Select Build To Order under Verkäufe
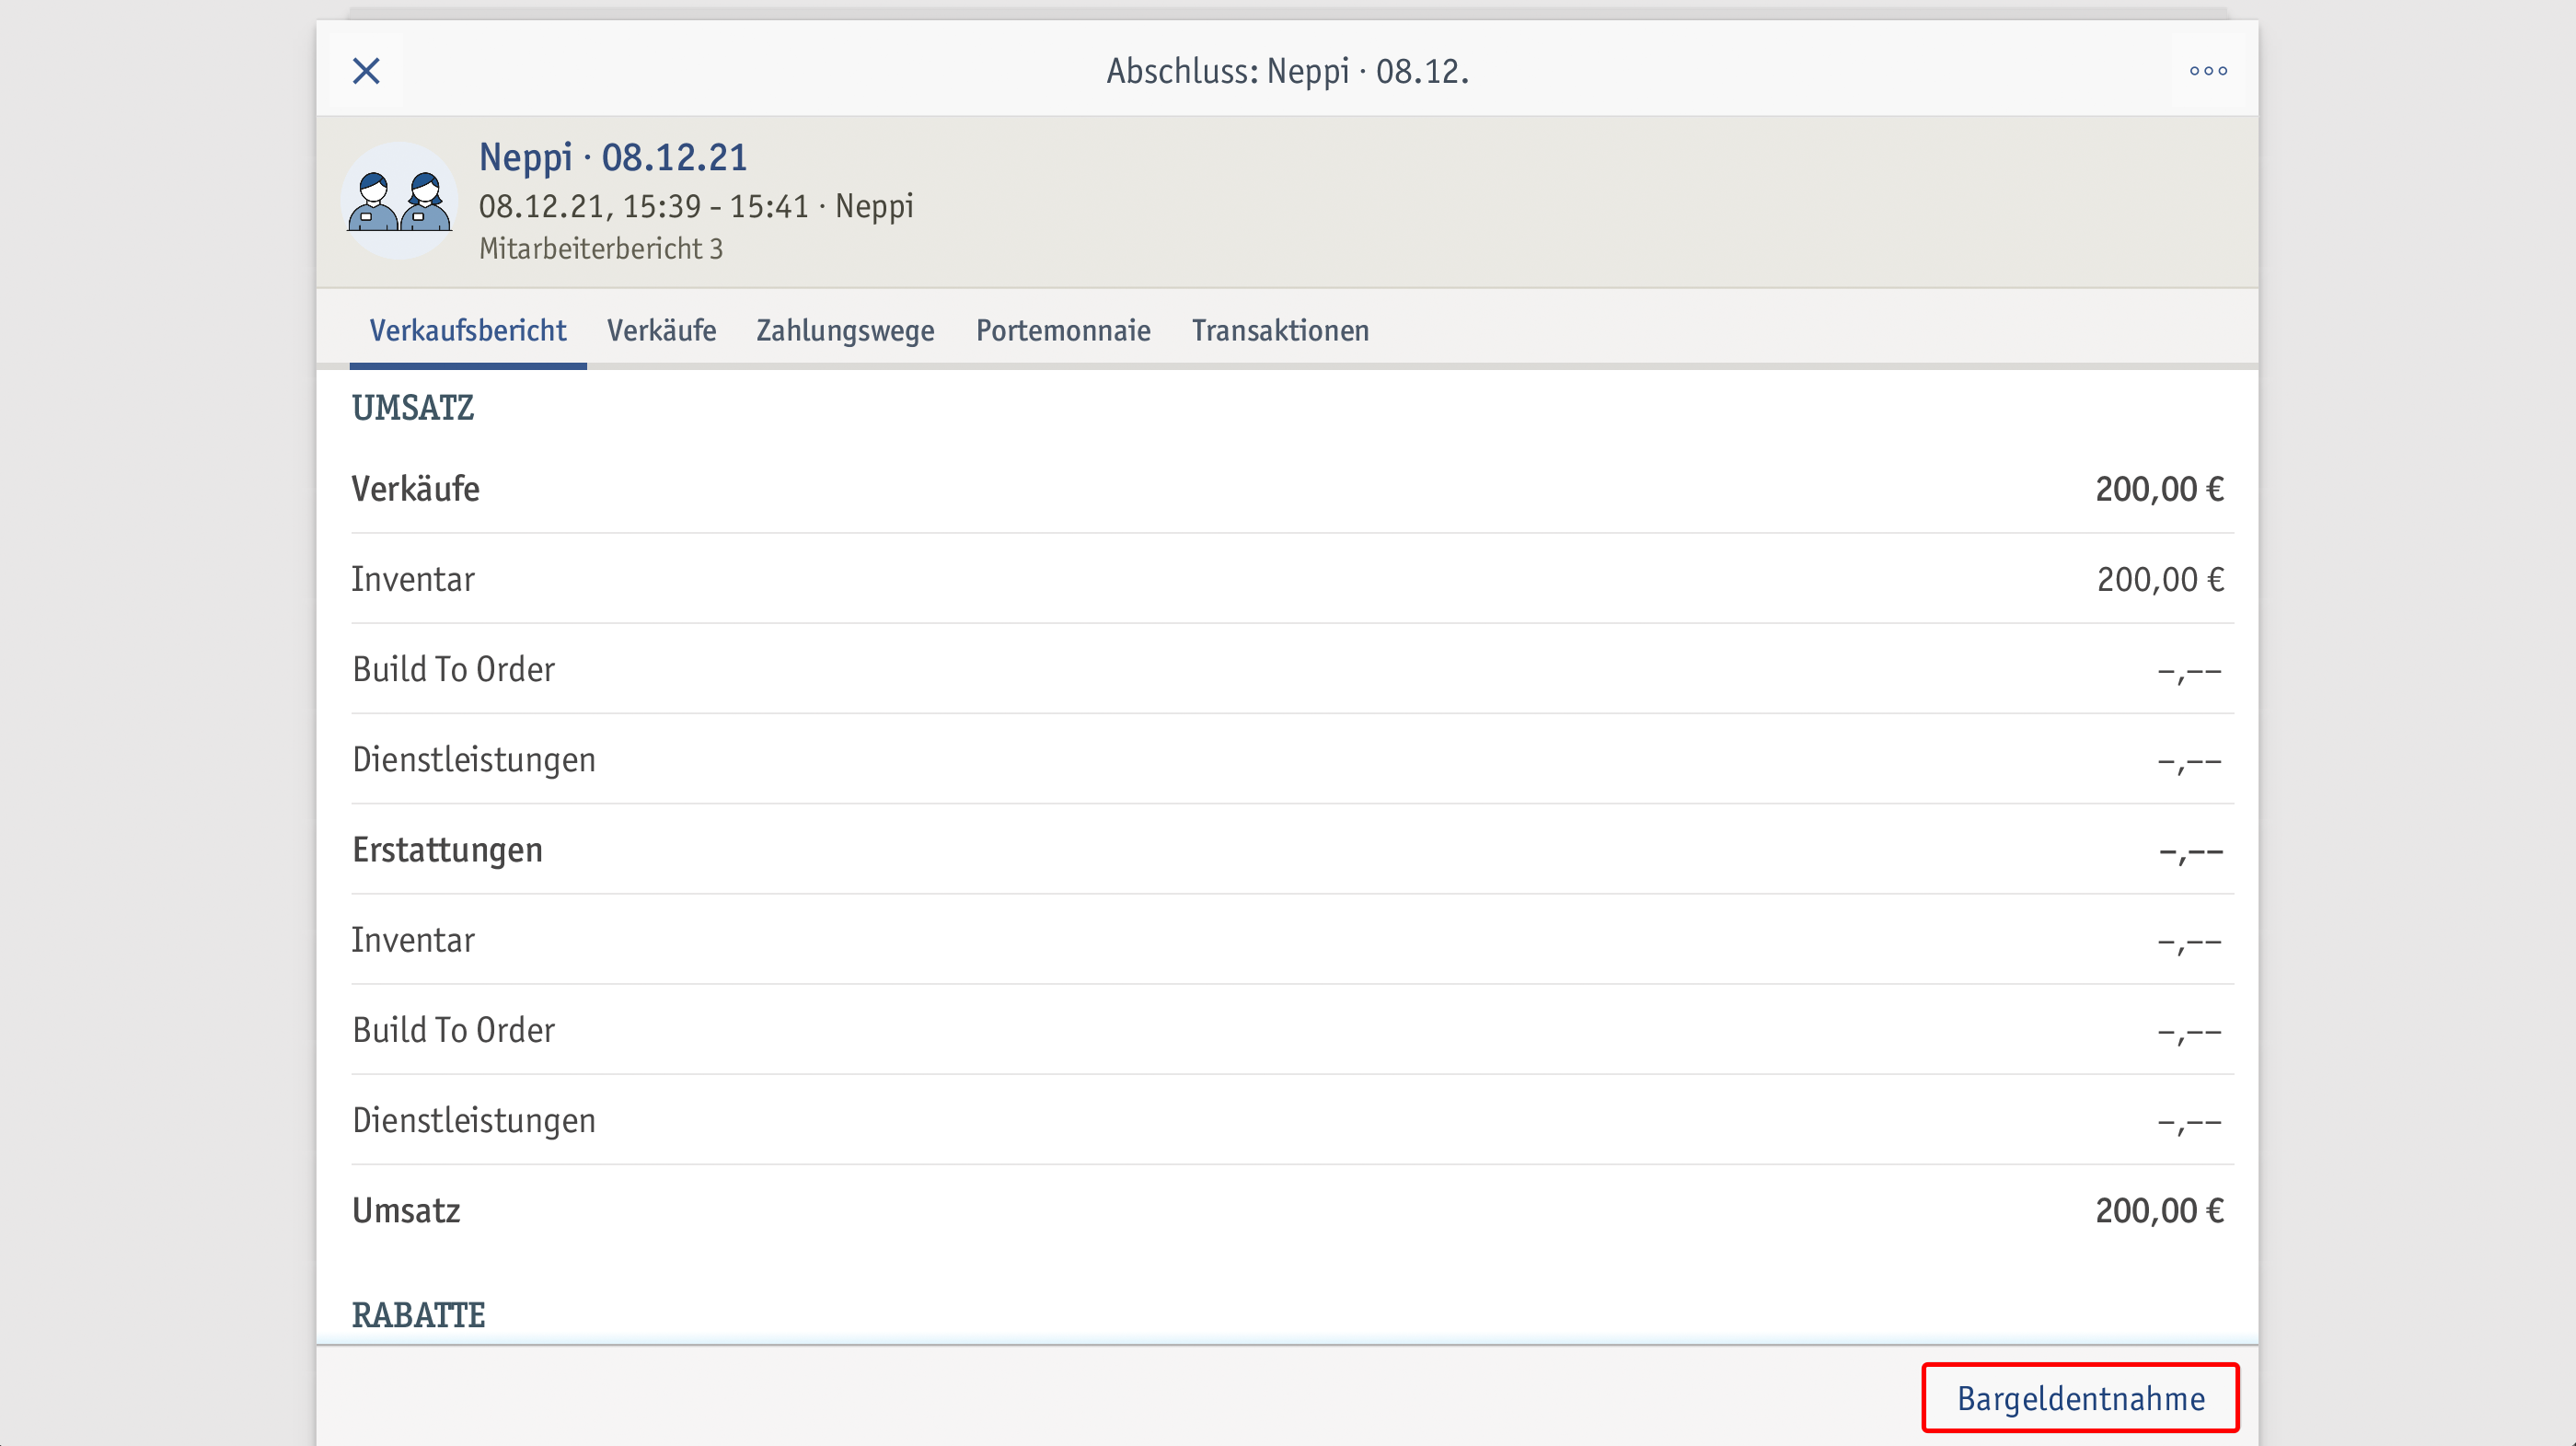Image resolution: width=2576 pixels, height=1446 pixels. [1292, 669]
